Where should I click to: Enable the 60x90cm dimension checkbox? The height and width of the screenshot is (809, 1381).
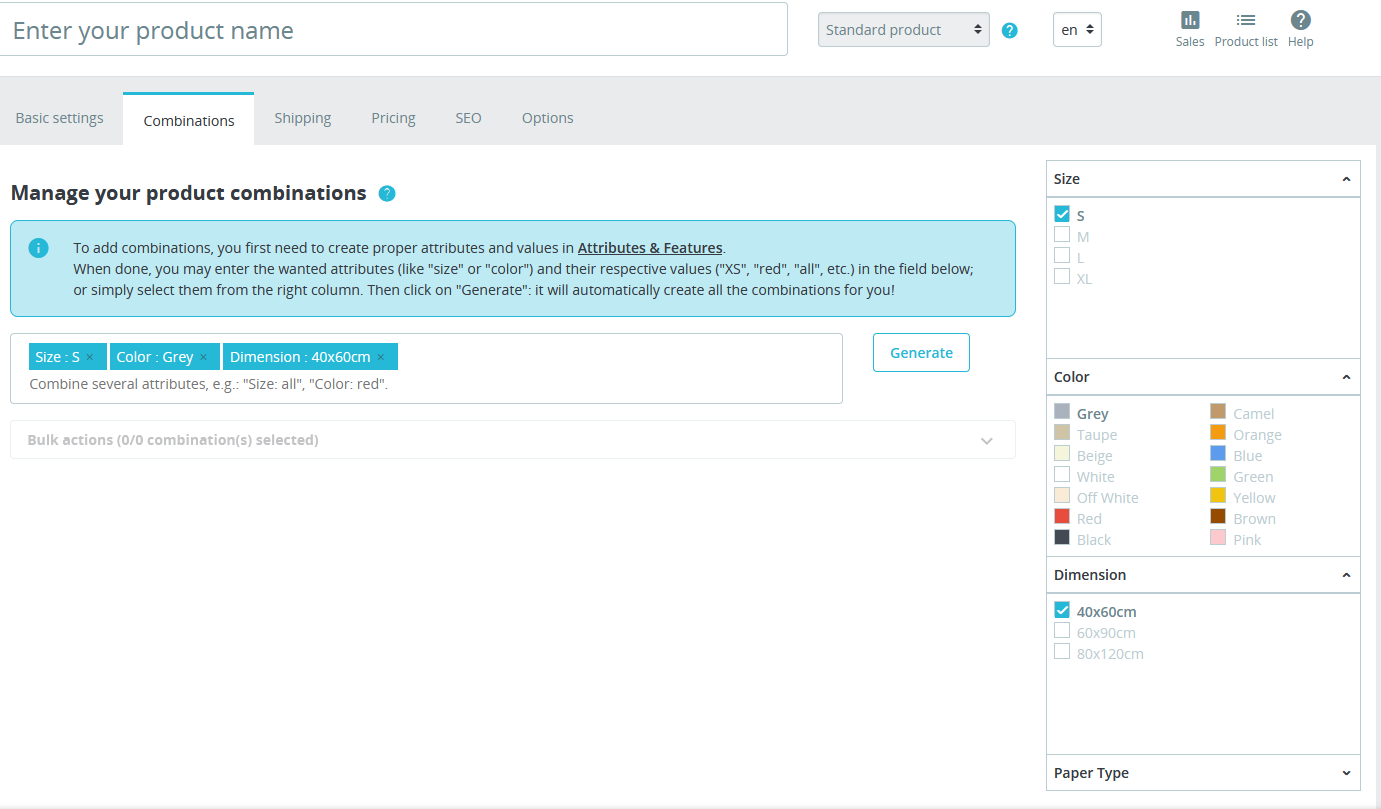1062,631
